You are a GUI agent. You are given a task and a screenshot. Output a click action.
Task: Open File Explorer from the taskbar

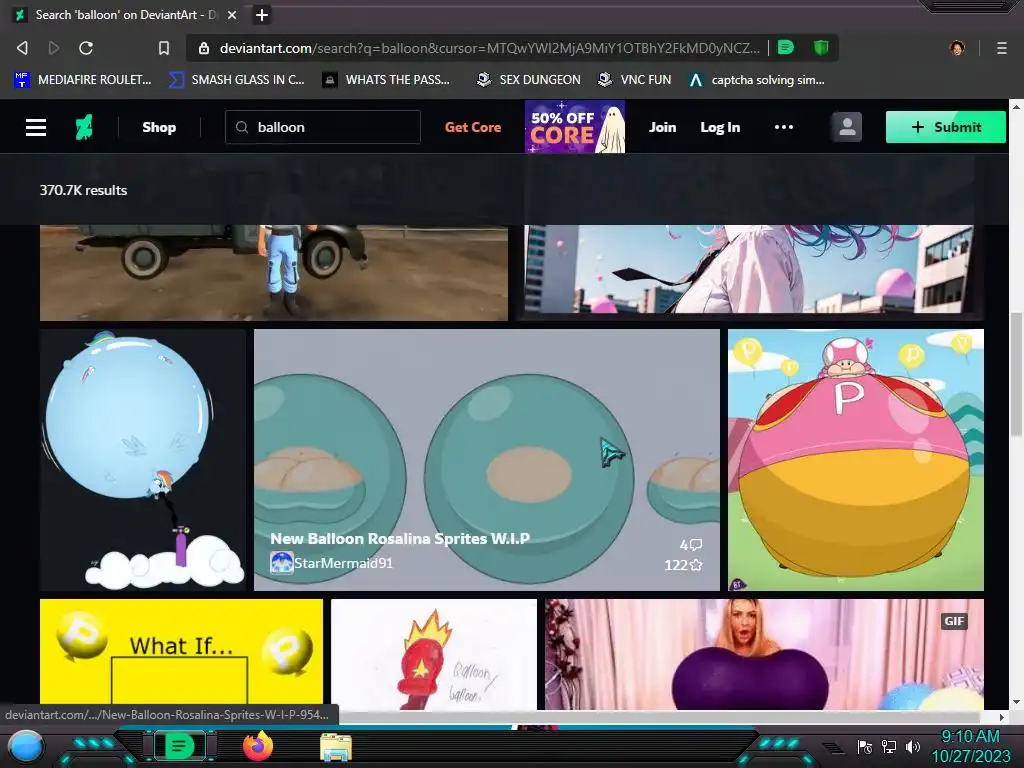coord(336,747)
